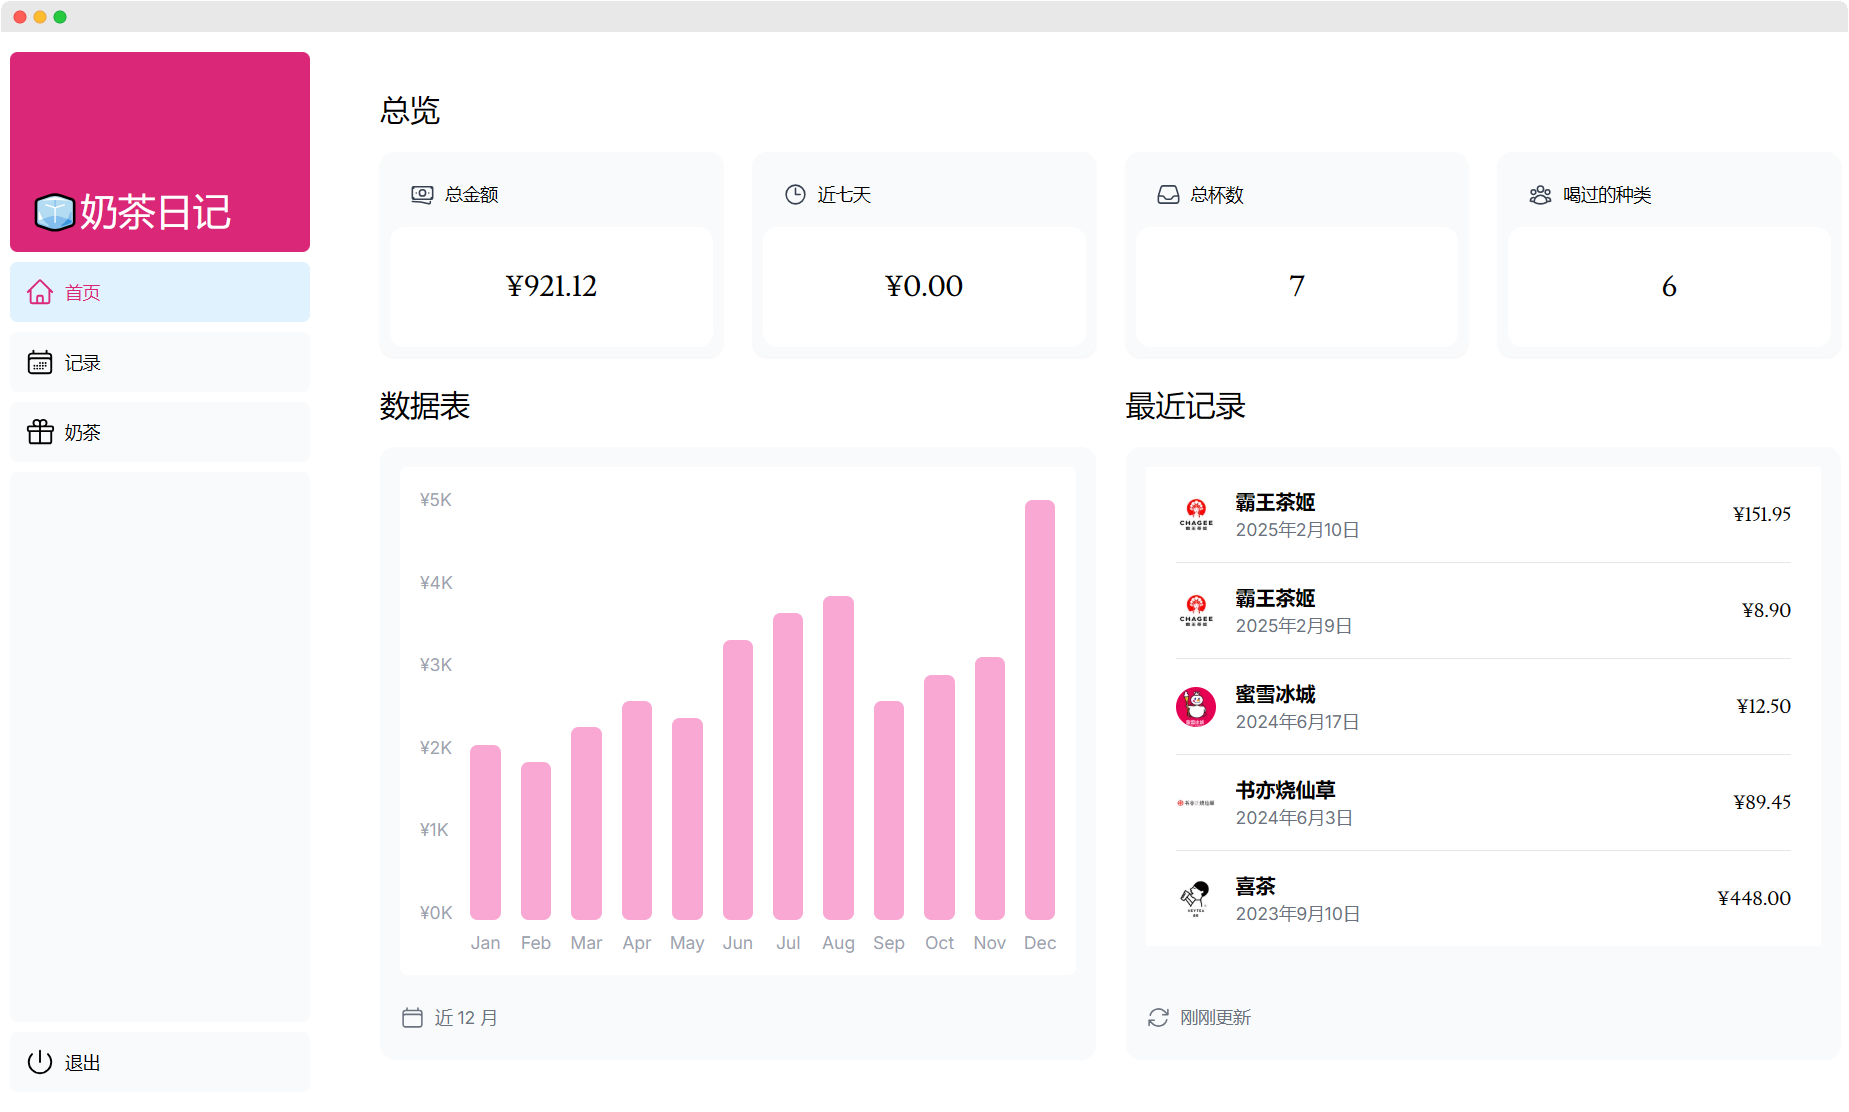Click the 近七天 value ¥0.00
This screenshot has height=1112, width=1849.
(x=924, y=286)
